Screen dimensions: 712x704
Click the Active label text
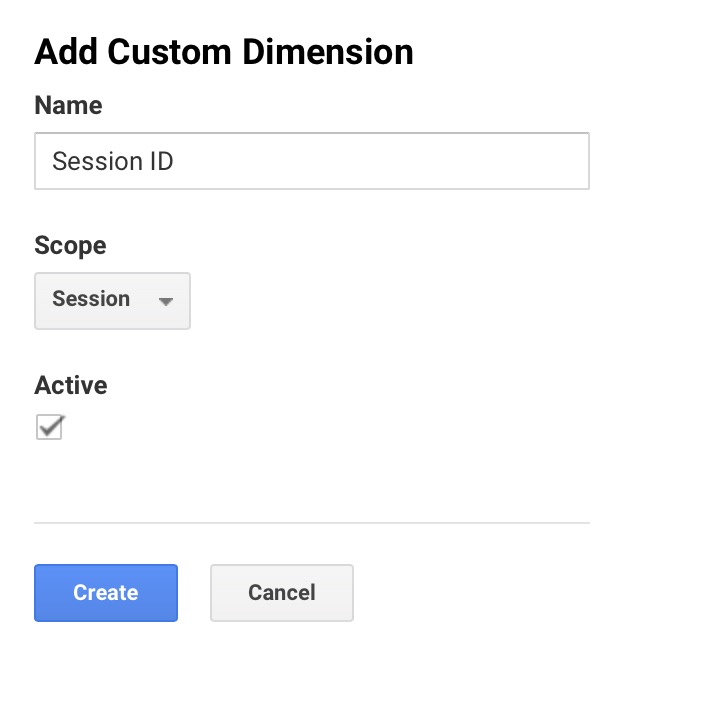[x=71, y=385]
